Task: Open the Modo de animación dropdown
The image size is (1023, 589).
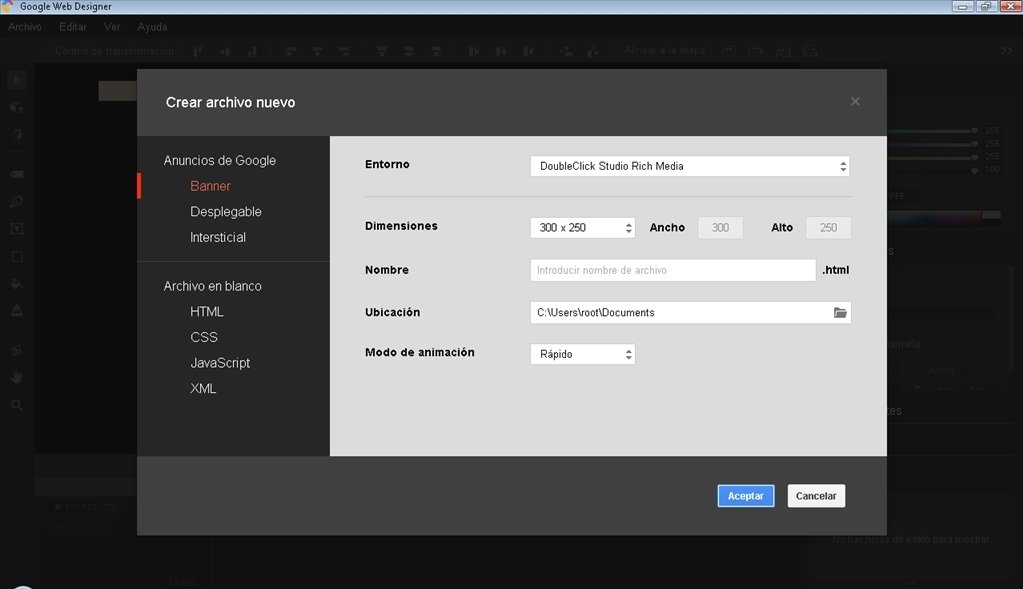Action: pos(583,354)
